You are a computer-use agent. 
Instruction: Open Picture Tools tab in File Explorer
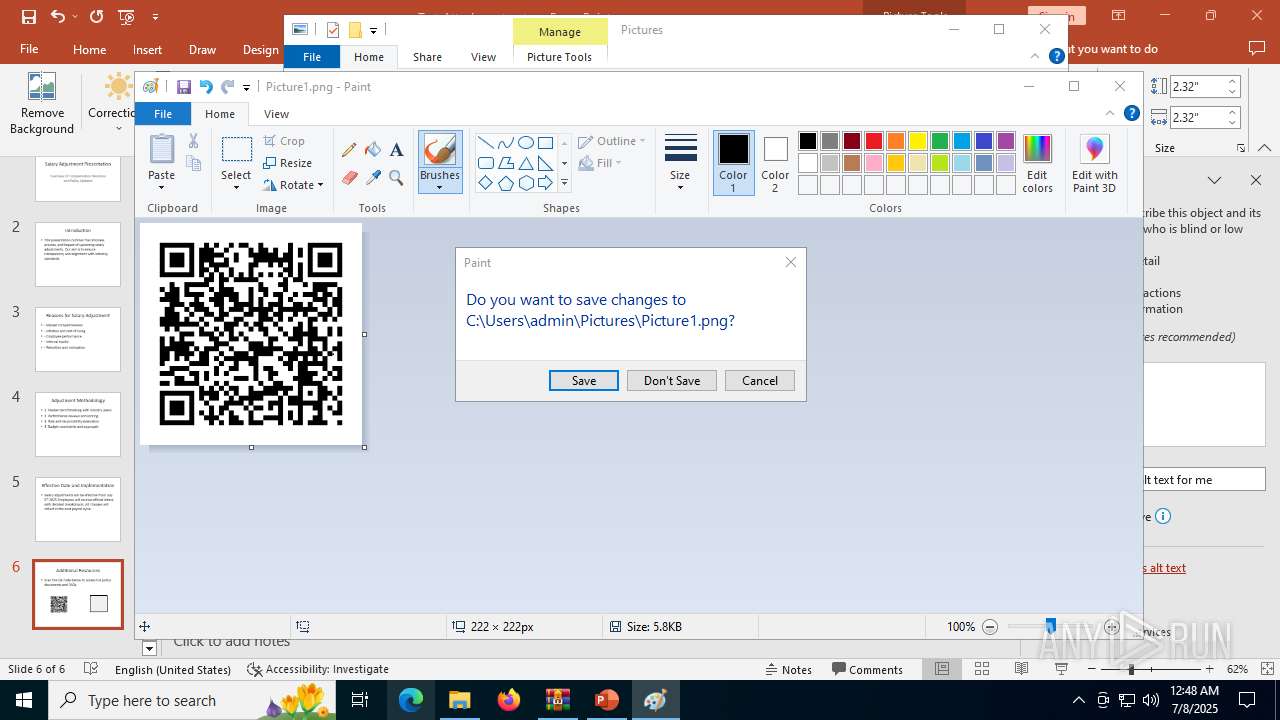559,57
